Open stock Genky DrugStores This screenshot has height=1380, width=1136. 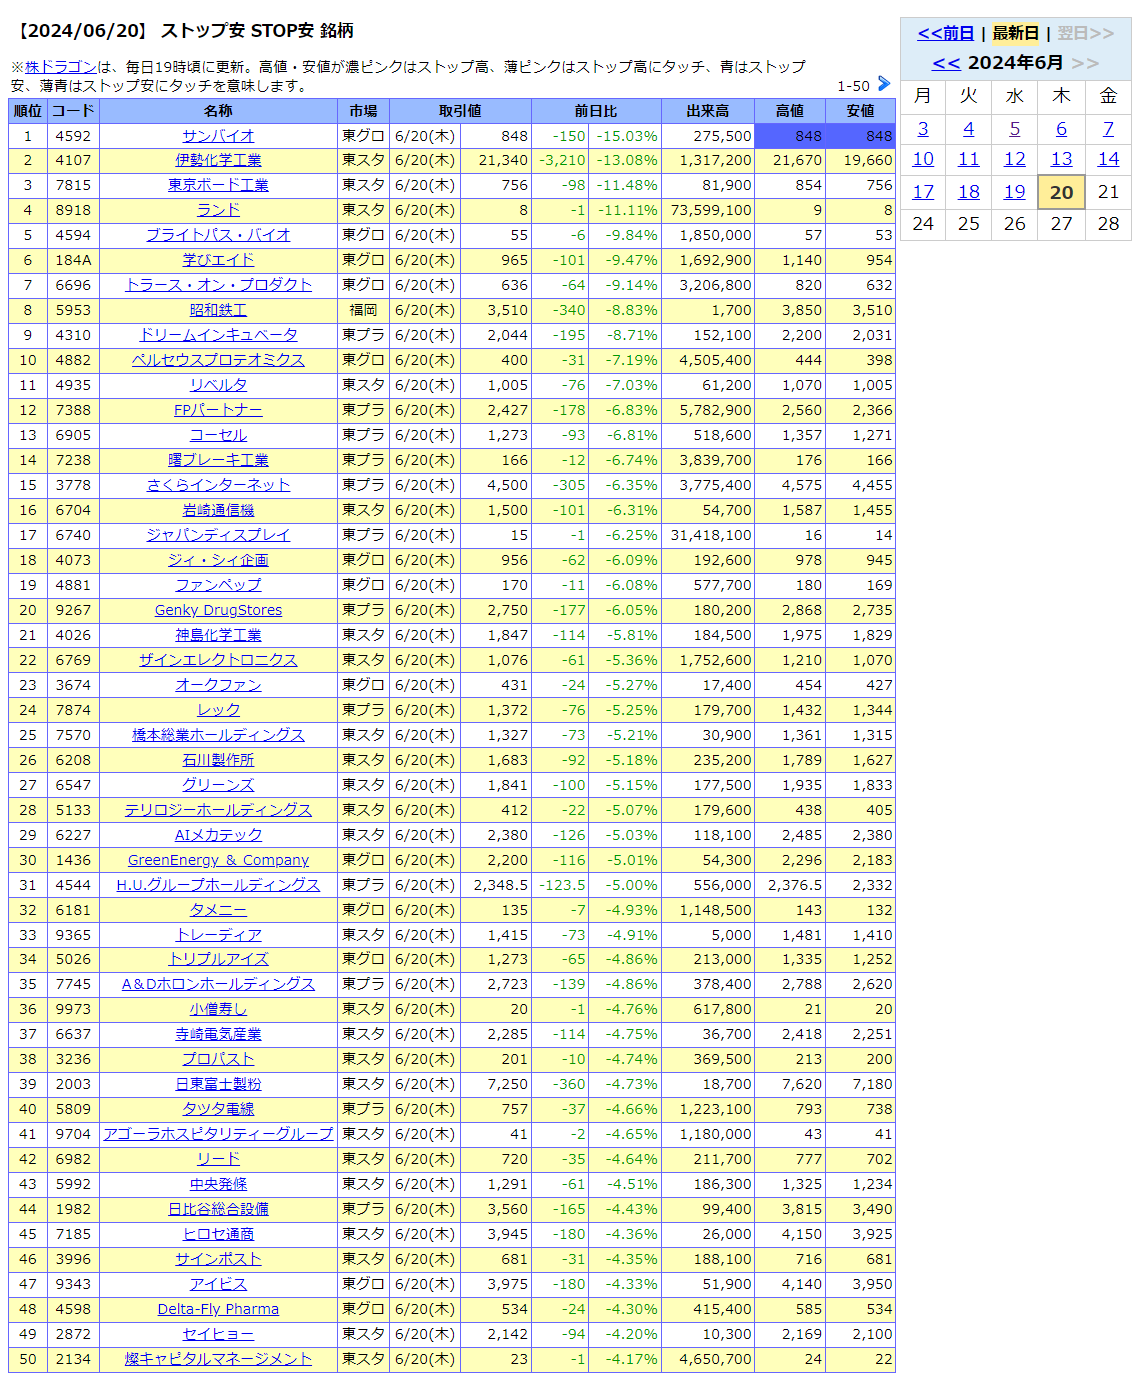pos(218,611)
